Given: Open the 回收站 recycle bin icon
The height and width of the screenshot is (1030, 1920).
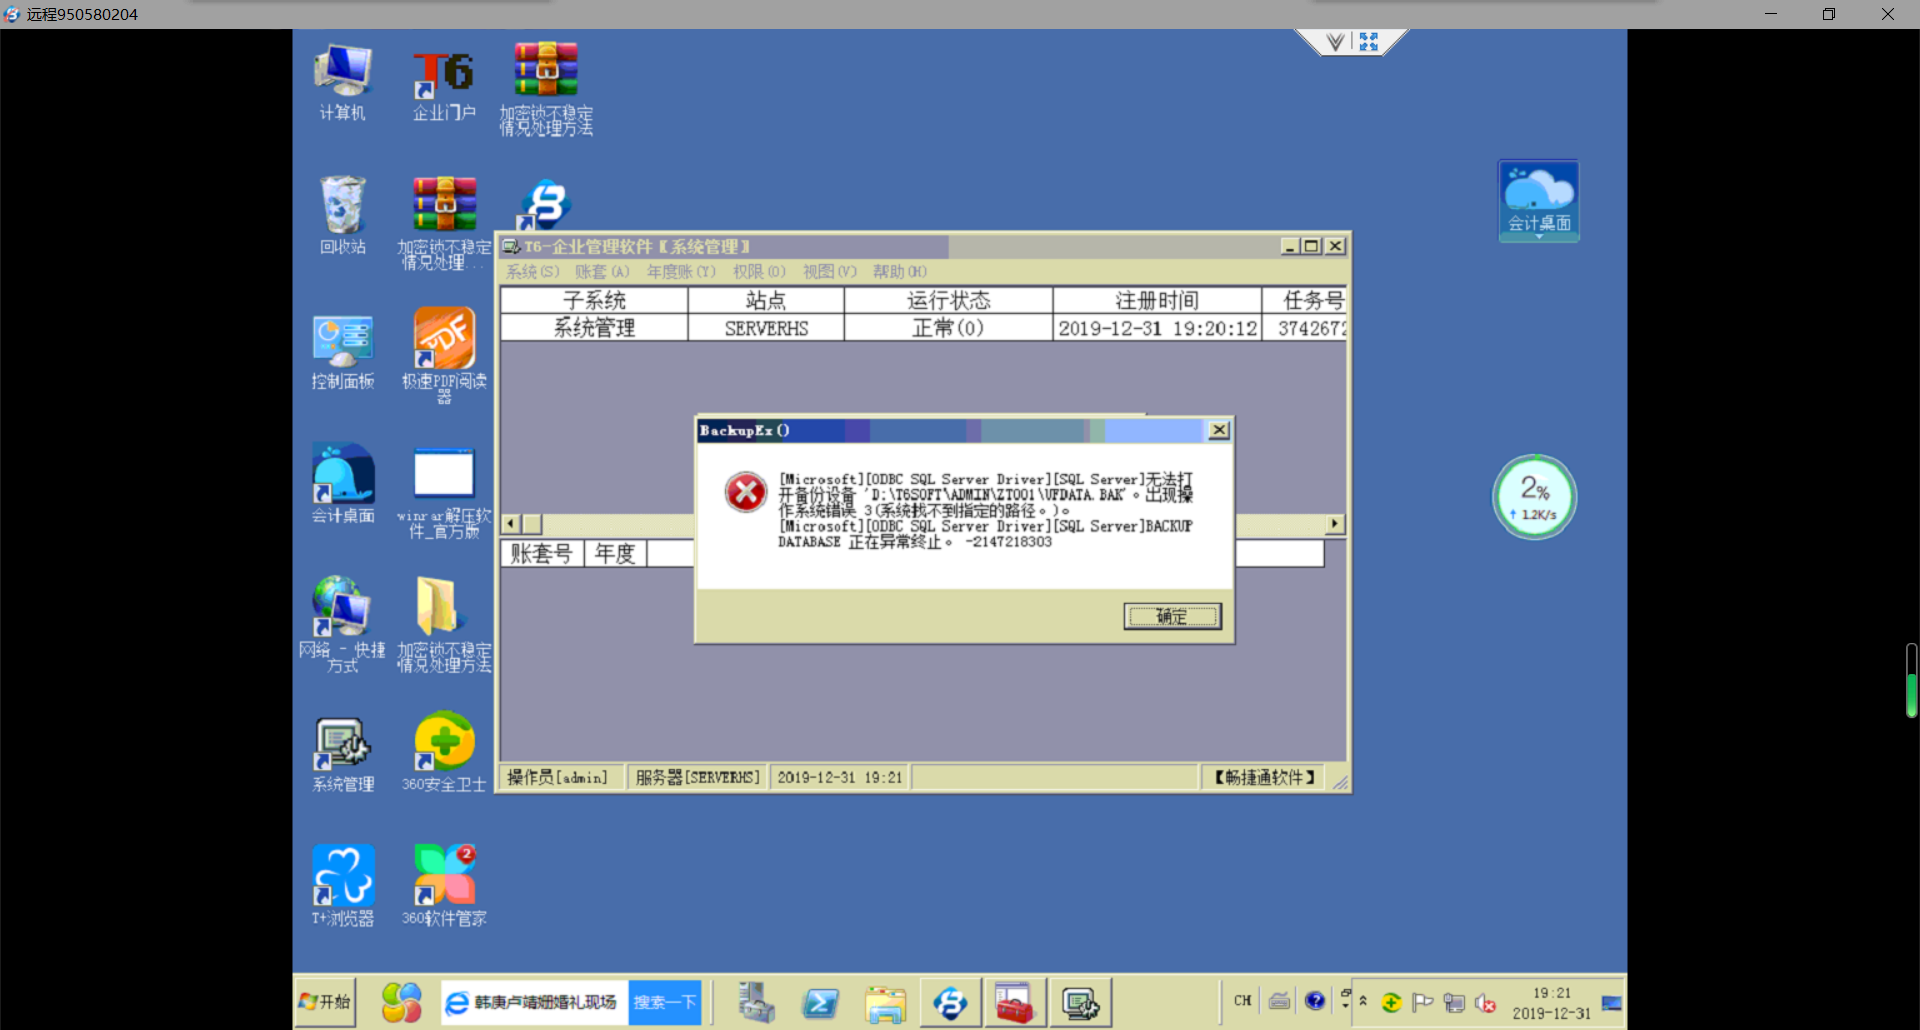Looking at the screenshot, I should (x=343, y=216).
